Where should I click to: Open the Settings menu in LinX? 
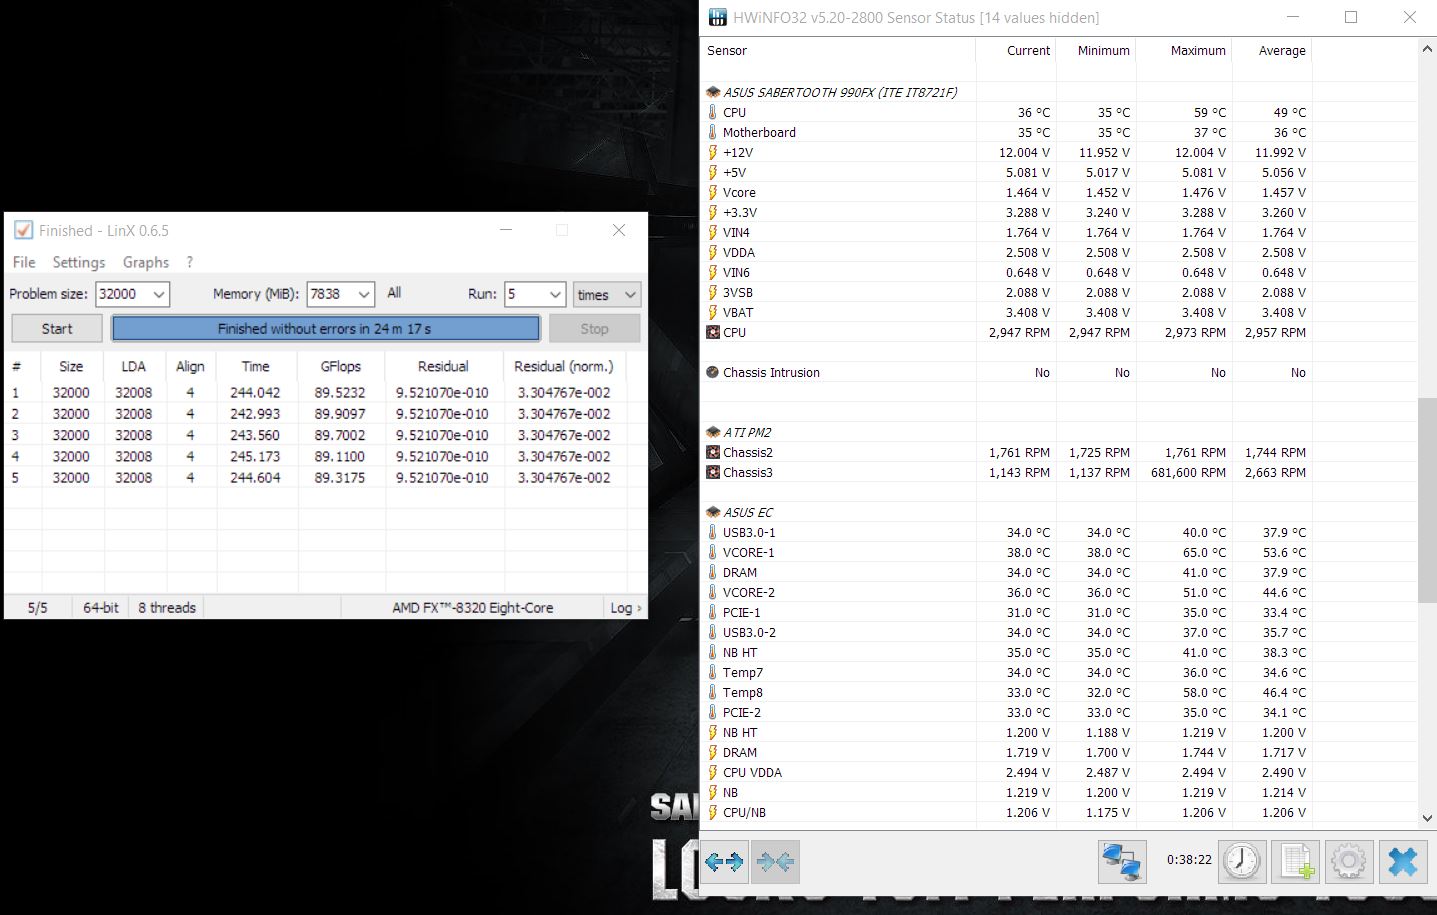coord(79,262)
